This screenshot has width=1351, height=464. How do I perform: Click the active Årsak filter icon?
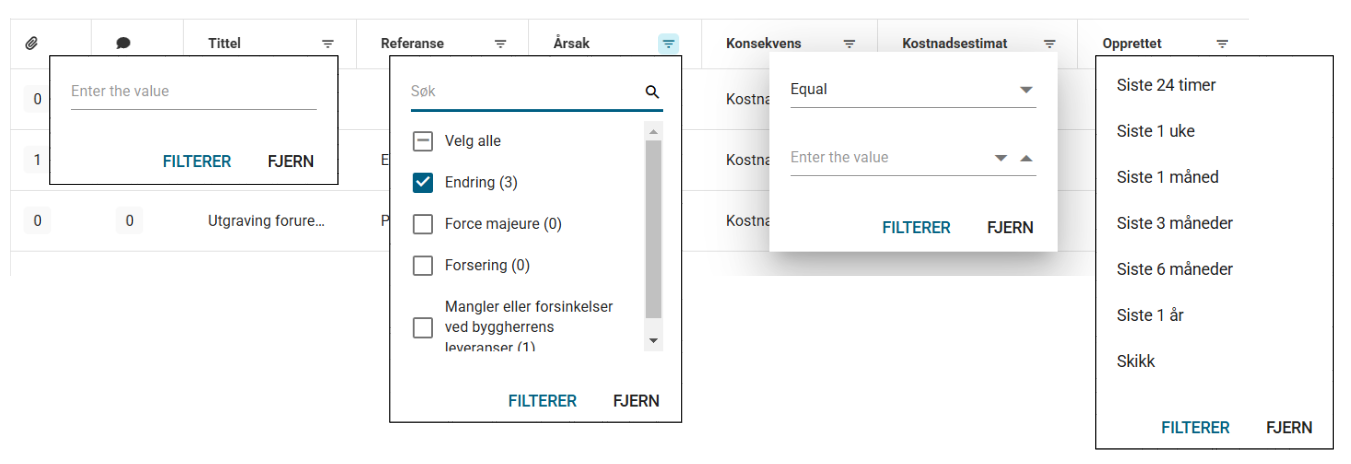(x=669, y=44)
